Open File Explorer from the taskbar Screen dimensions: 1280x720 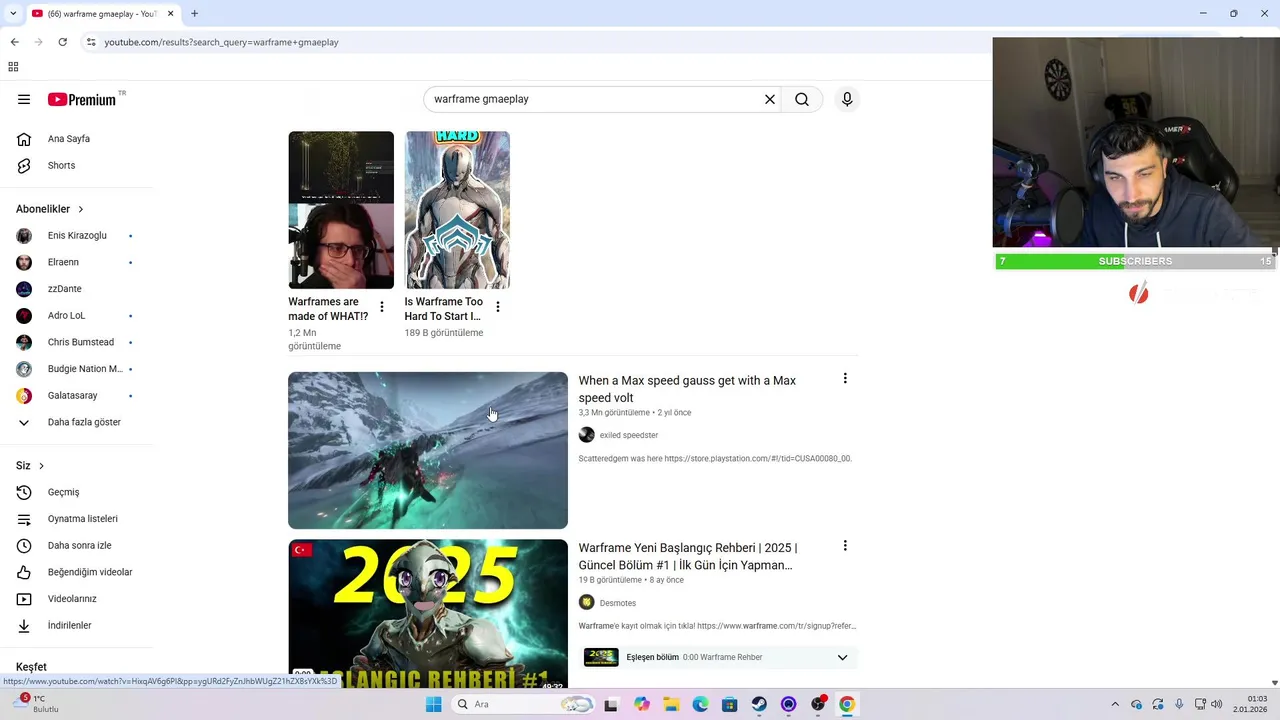click(671, 704)
